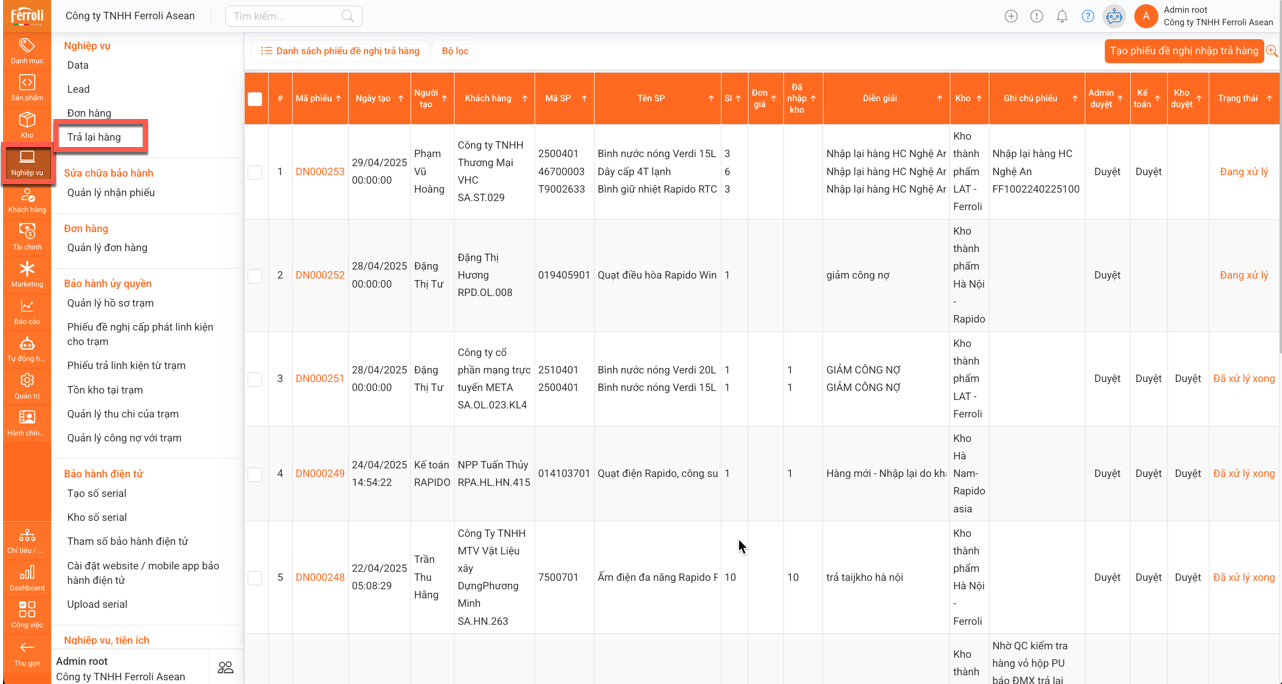Select the Nghiệp vụ sidebar icon

pos(27,163)
